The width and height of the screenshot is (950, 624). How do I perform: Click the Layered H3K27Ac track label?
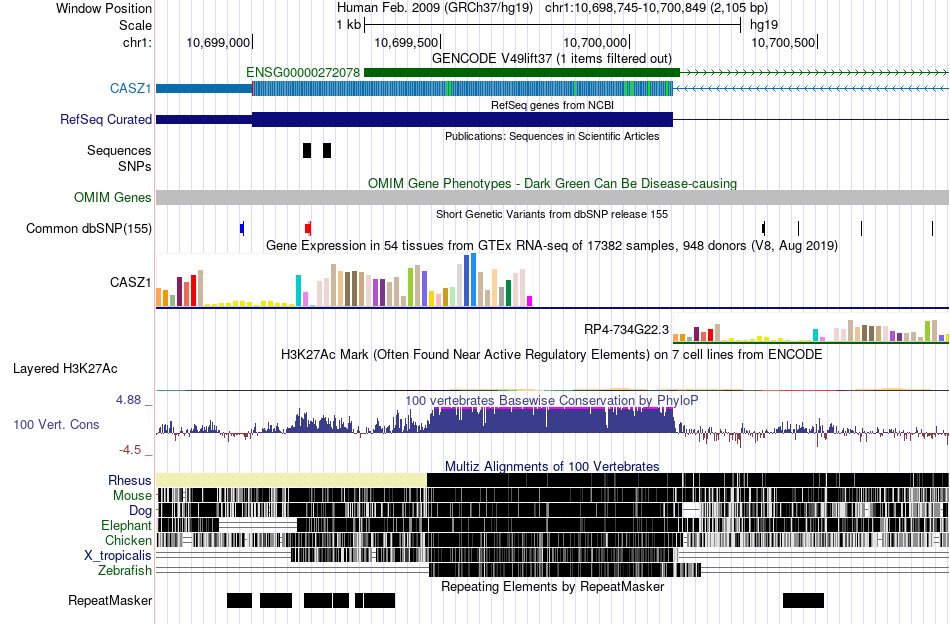coord(65,368)
